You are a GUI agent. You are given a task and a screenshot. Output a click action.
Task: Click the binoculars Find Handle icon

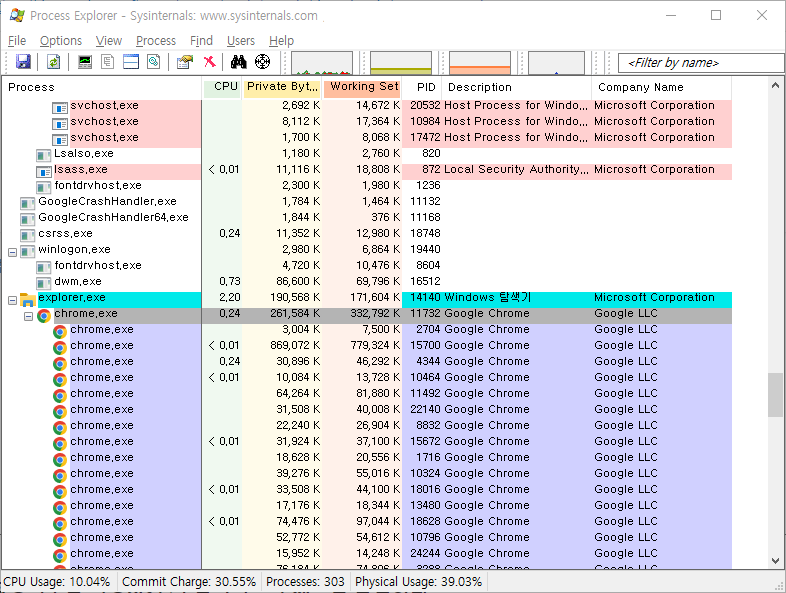point(239,62)
